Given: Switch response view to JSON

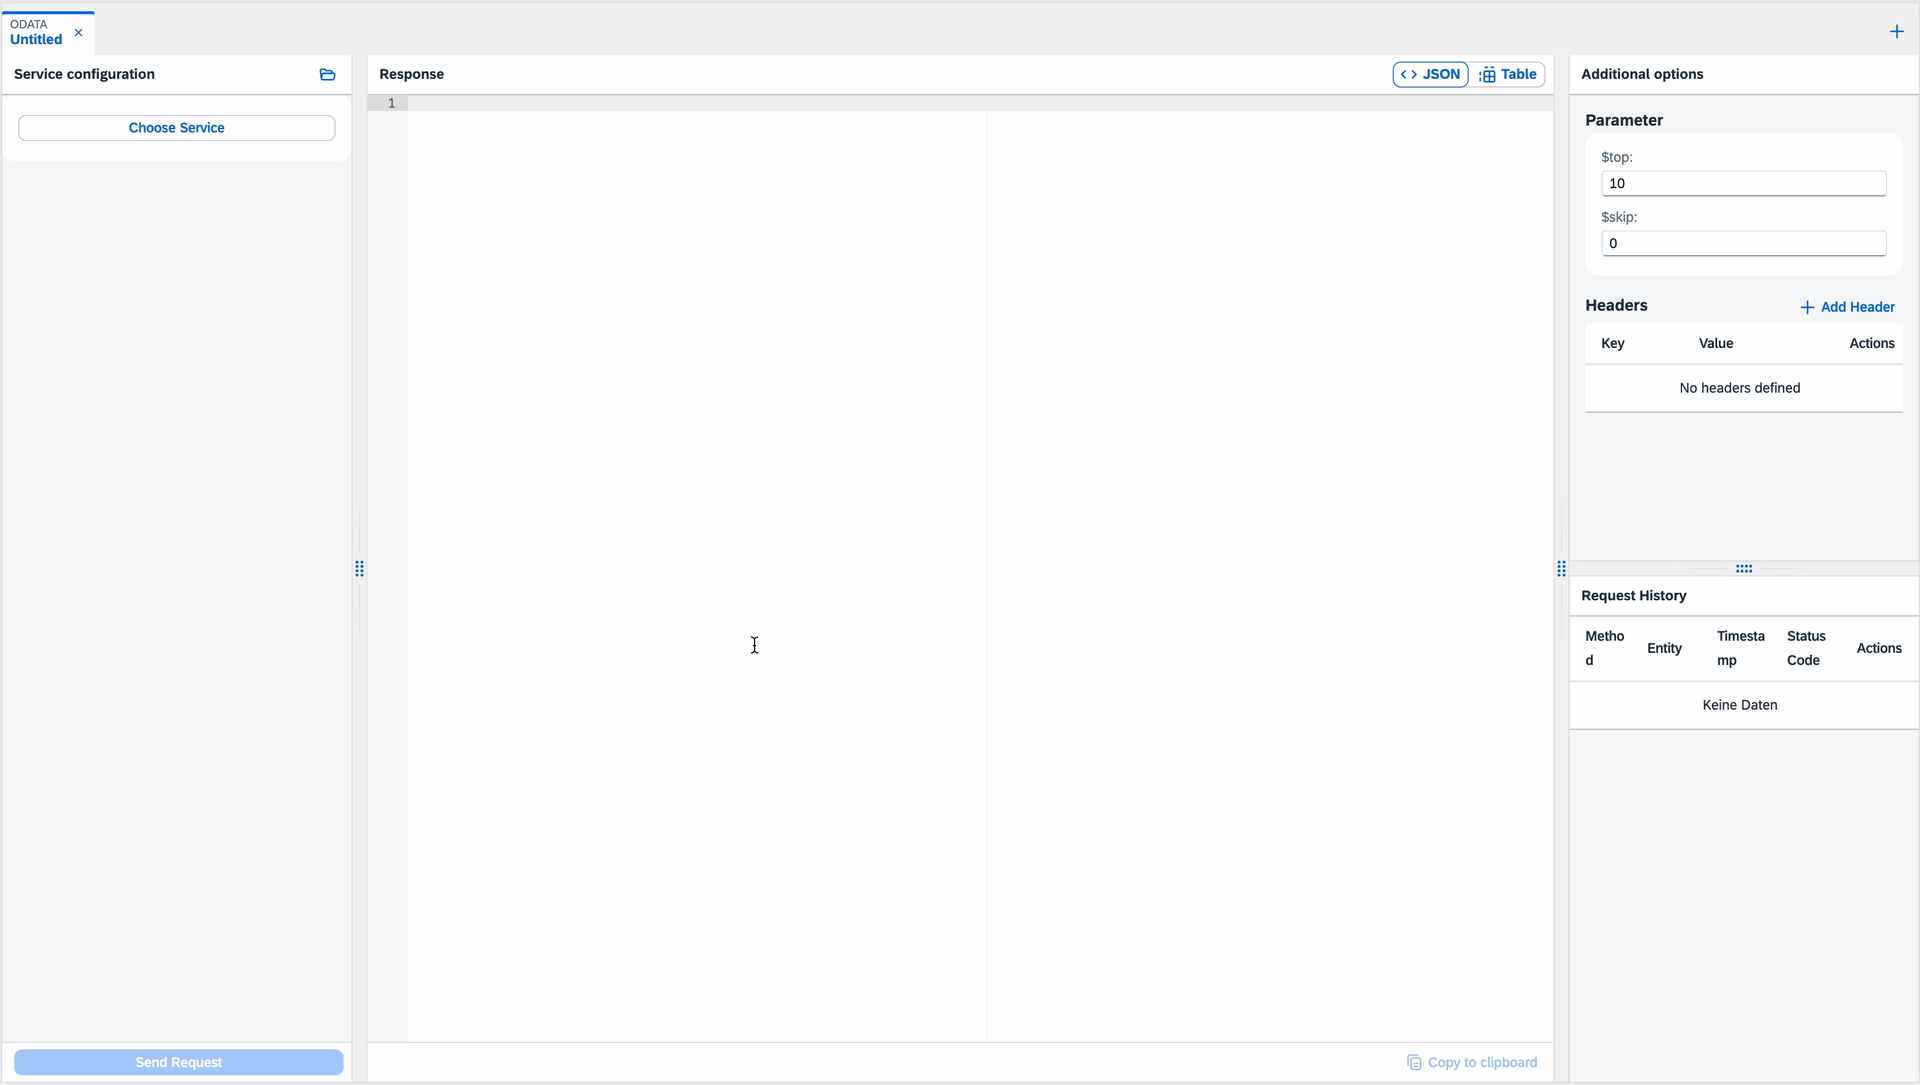Looking at the screenshot, I should pyautogui.click(x=1430, y=75).
